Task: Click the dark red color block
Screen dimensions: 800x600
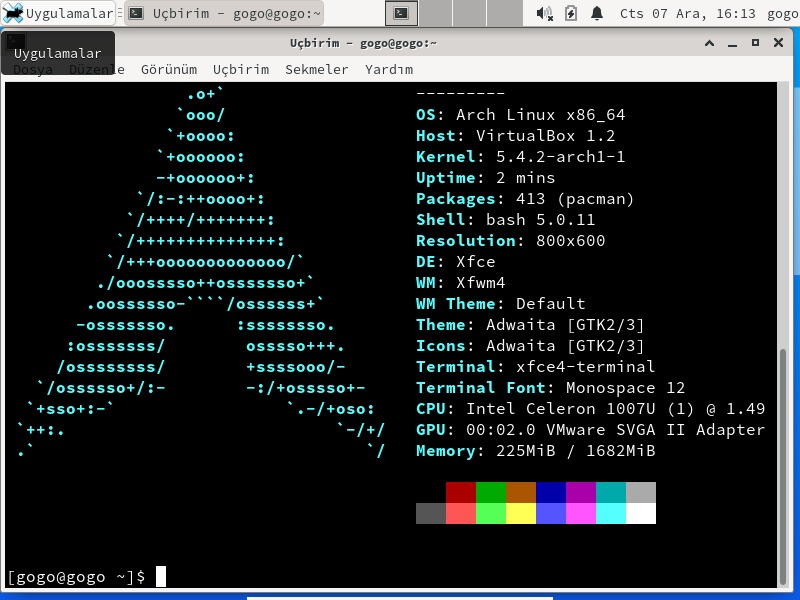Action: pos(461,492)
